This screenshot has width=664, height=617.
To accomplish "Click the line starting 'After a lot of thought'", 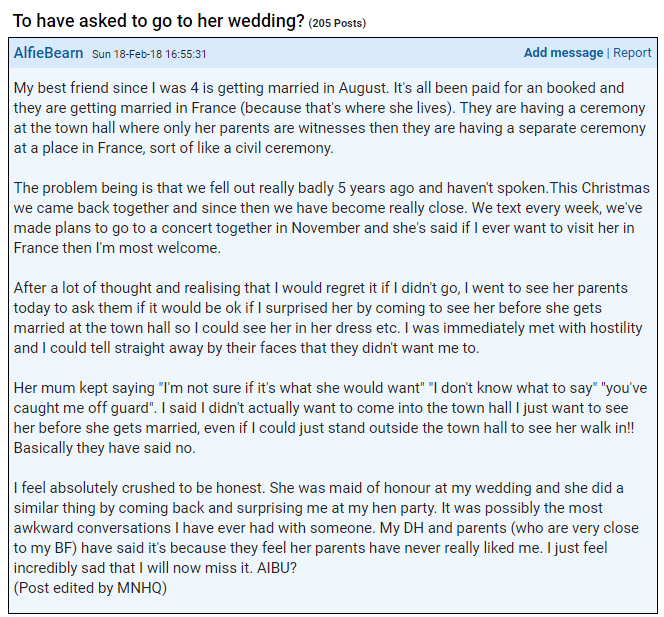I will (321, 288).
